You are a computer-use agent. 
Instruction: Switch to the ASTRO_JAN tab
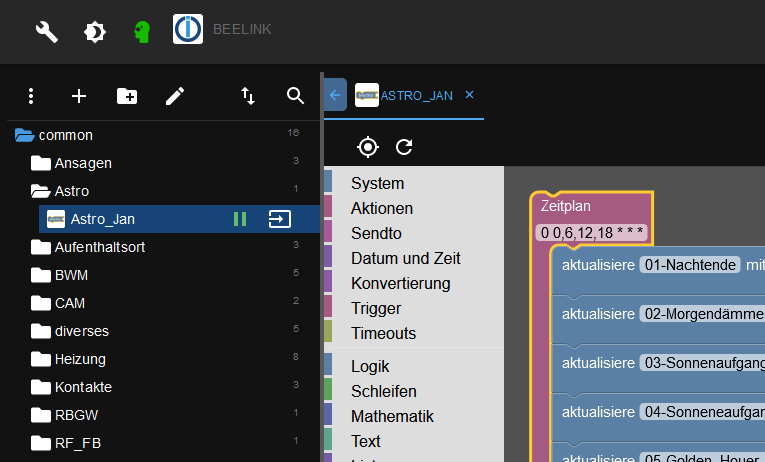coord(417,96)
